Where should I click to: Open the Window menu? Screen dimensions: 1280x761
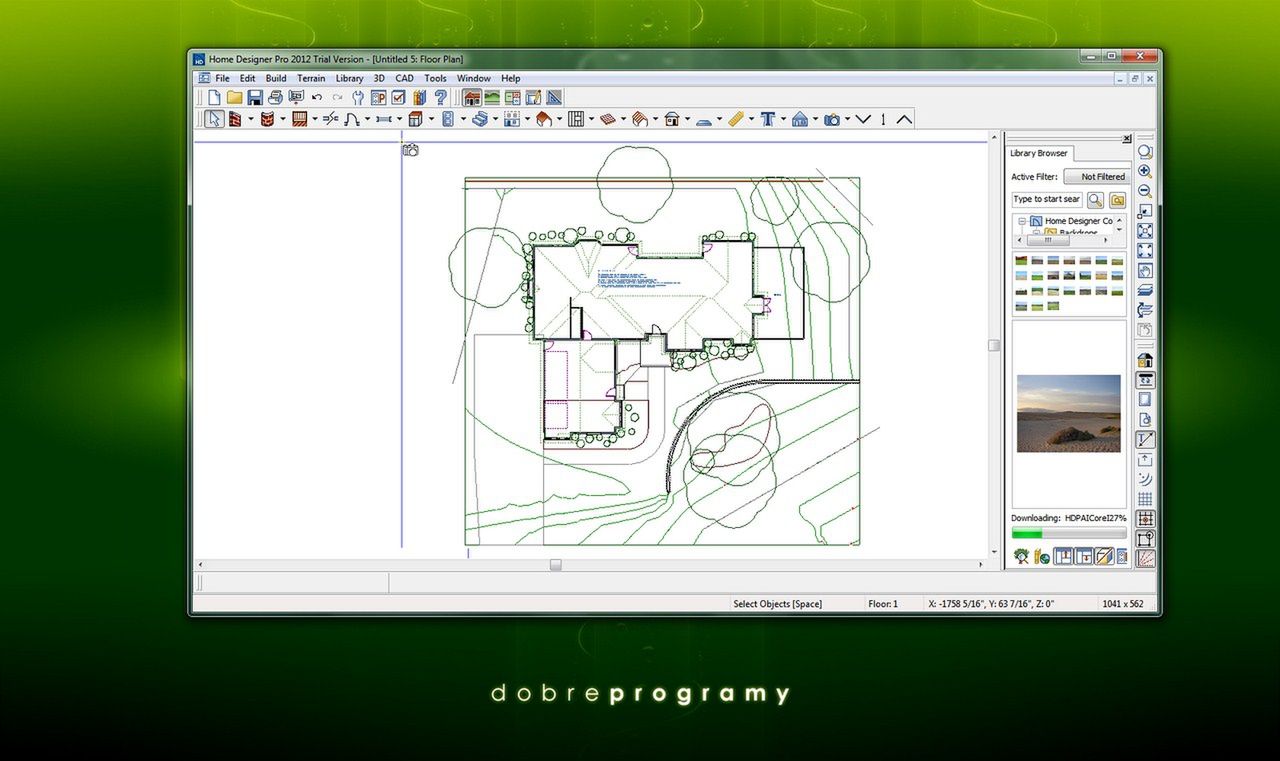point(473,78)
